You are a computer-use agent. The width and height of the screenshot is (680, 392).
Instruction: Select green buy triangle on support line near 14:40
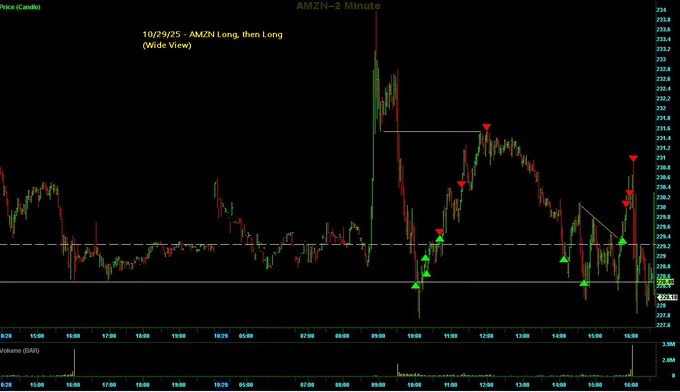coord(584,283)
